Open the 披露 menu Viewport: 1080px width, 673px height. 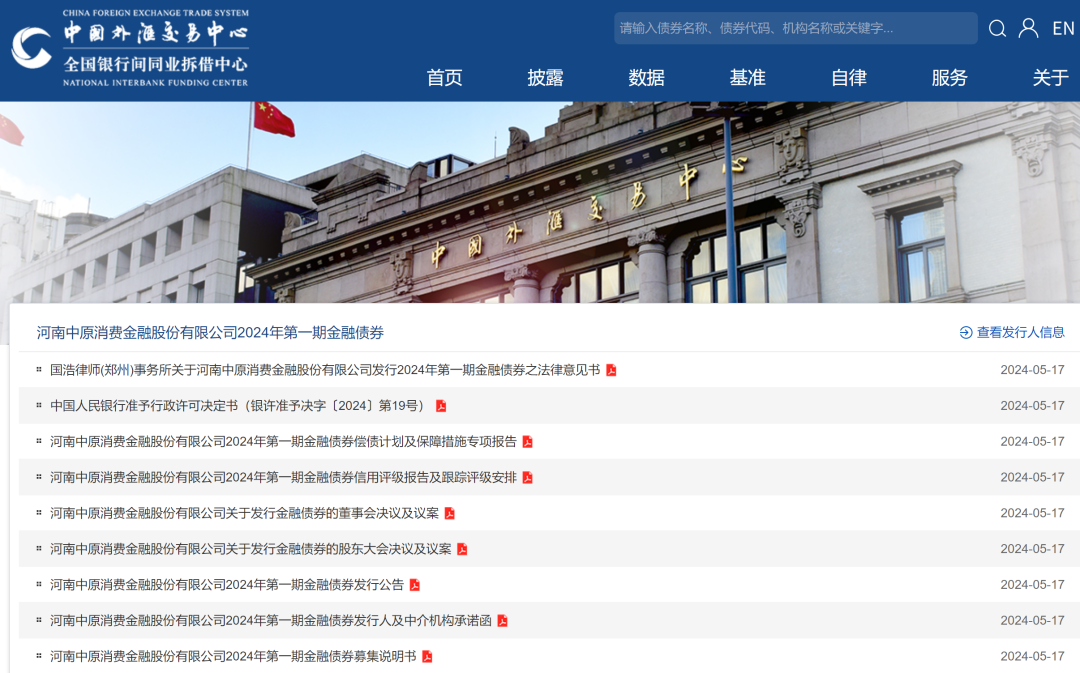coord(546,78)
